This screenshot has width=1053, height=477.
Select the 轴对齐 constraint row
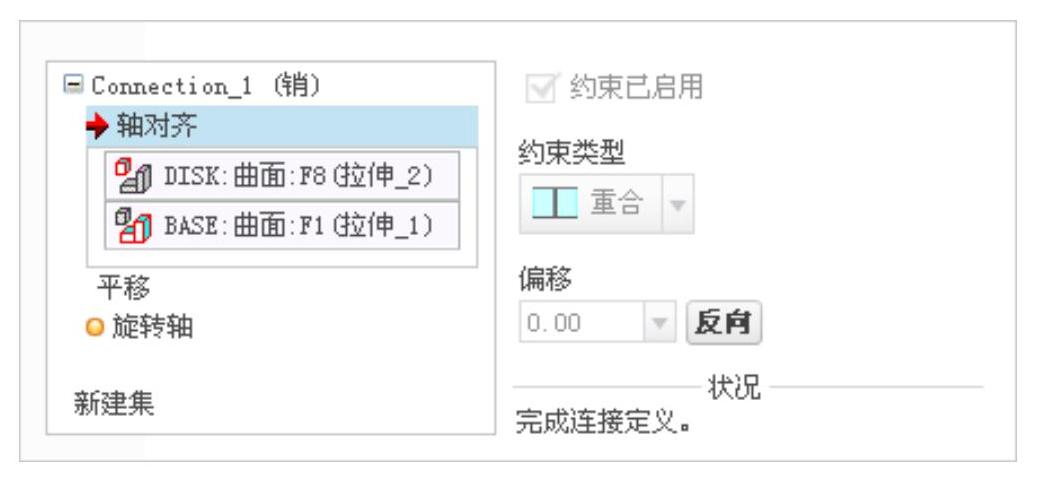282,127
